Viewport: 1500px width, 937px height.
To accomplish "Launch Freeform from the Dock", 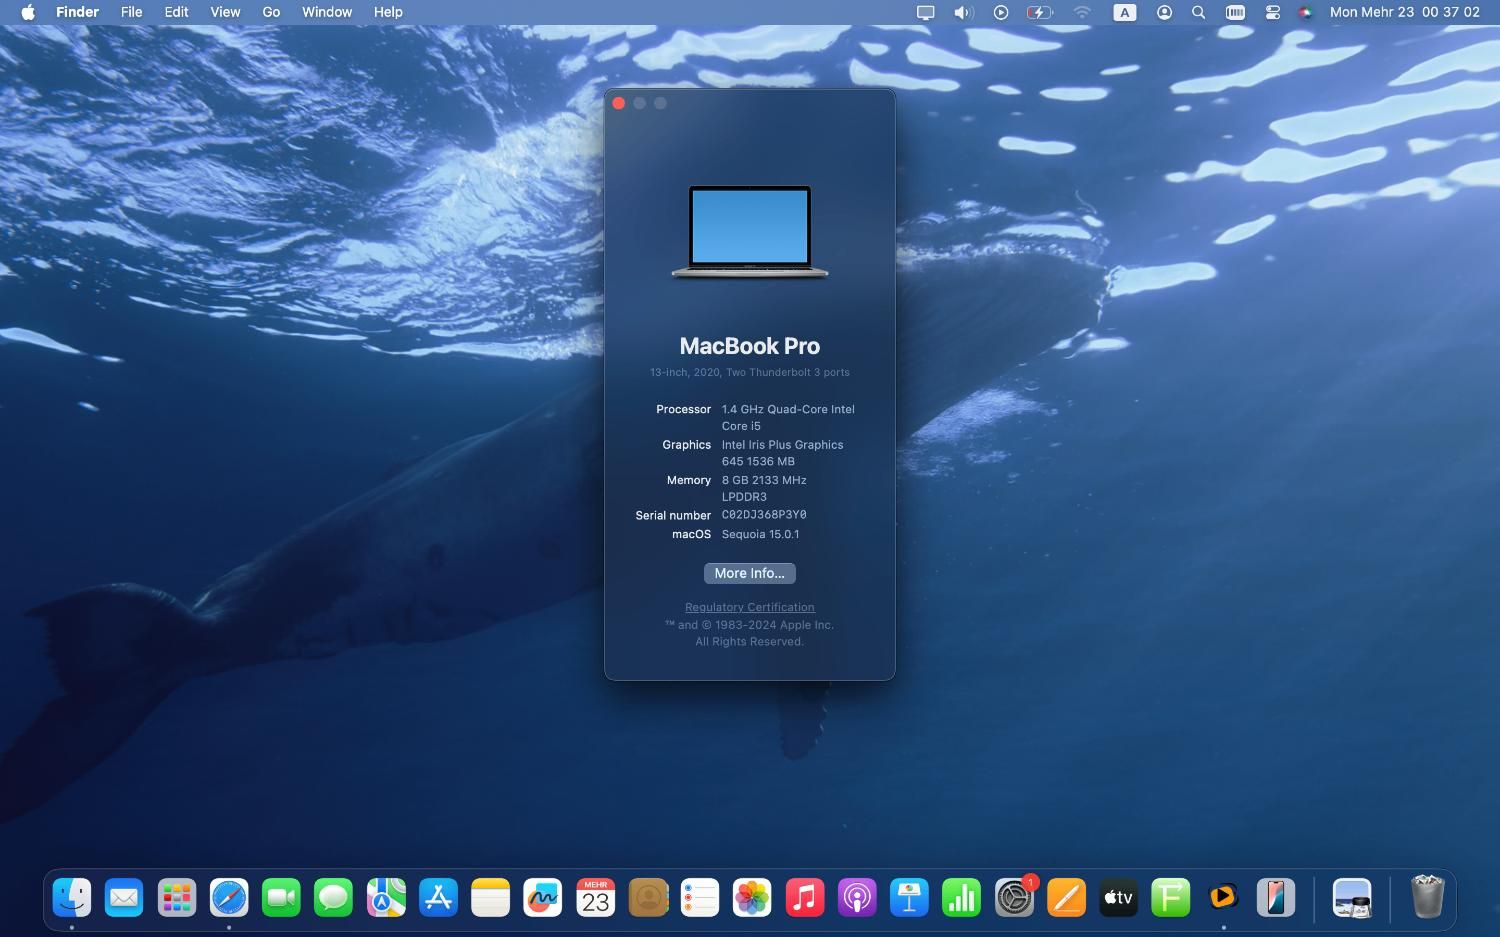I will (543, 897).
